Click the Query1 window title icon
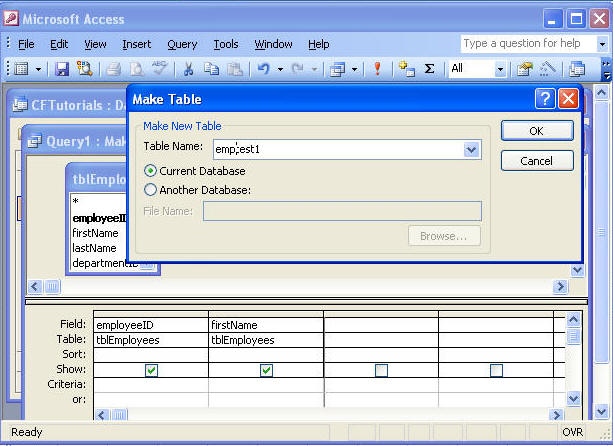 click(34, 141)
